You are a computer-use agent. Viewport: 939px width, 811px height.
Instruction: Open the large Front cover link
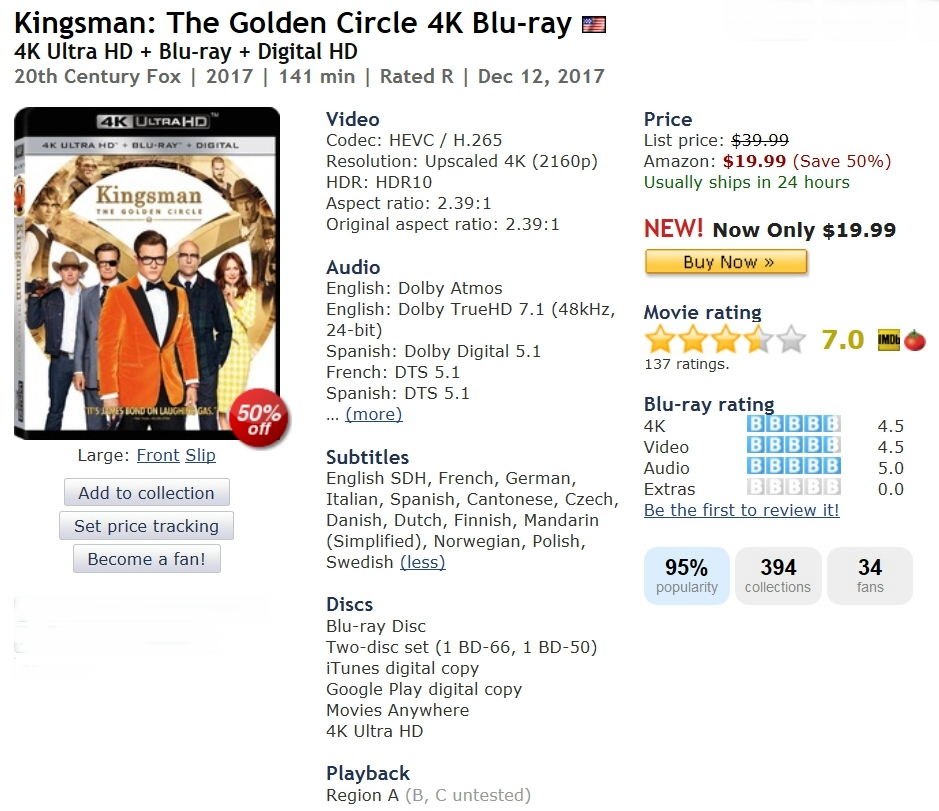tap(158, 455)
